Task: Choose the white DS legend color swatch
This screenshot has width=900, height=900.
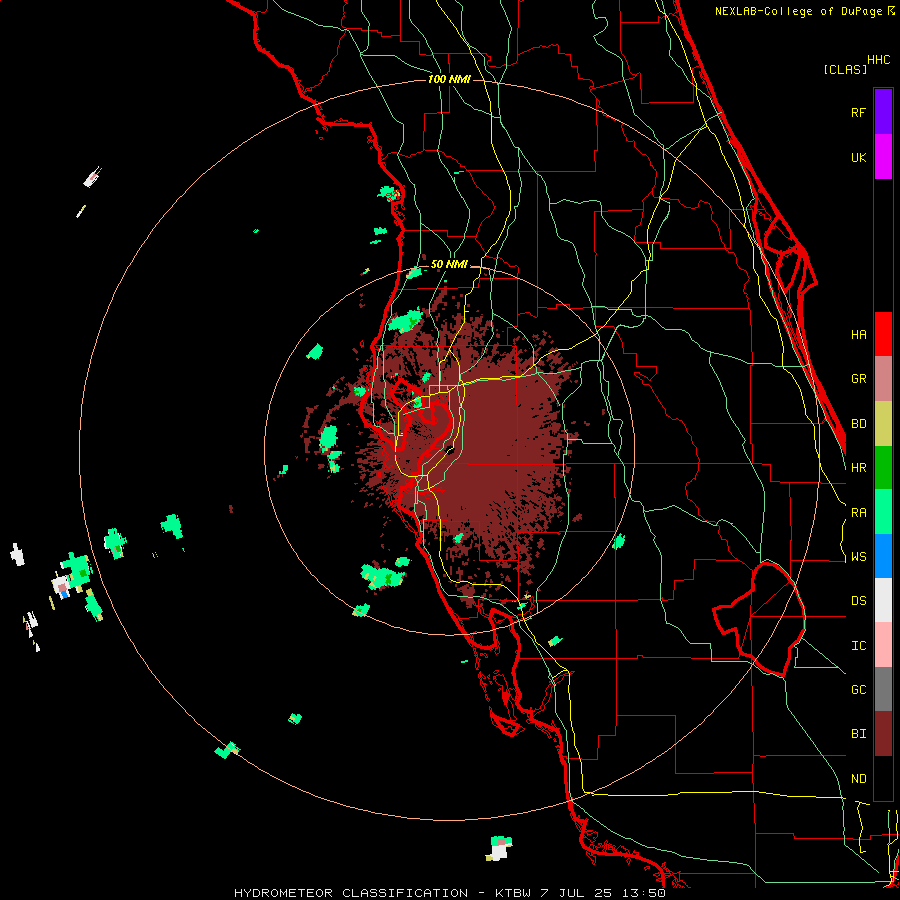Action: point(883,600)
